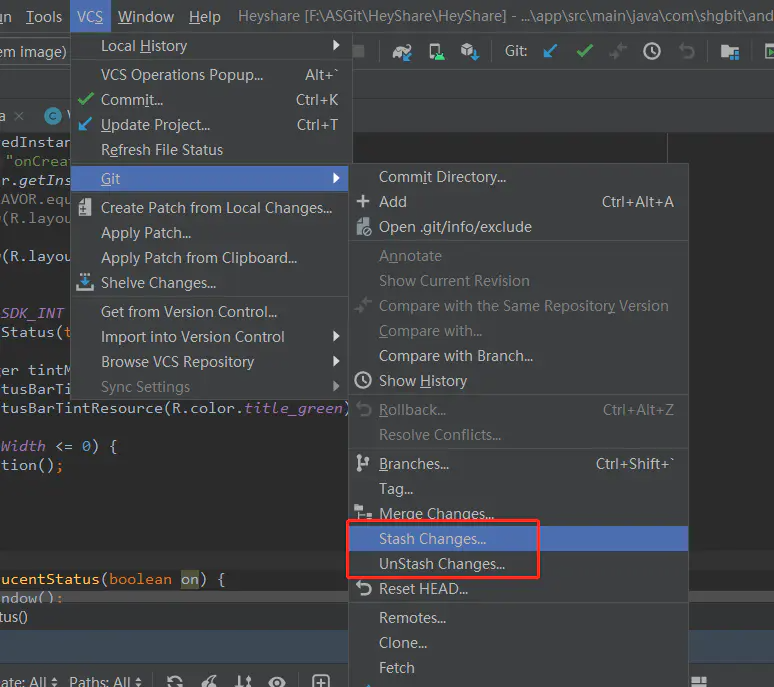Open the AVD Manager toolbar icon
Image resolution: width=774 pixels, height=687 pixels.
click(x=436, y=51)
